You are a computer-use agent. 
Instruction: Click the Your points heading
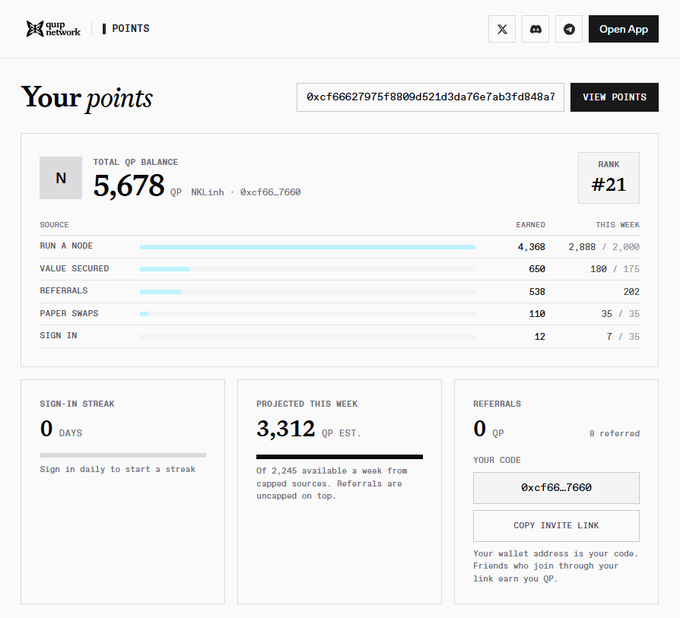(x=87, y=98)
